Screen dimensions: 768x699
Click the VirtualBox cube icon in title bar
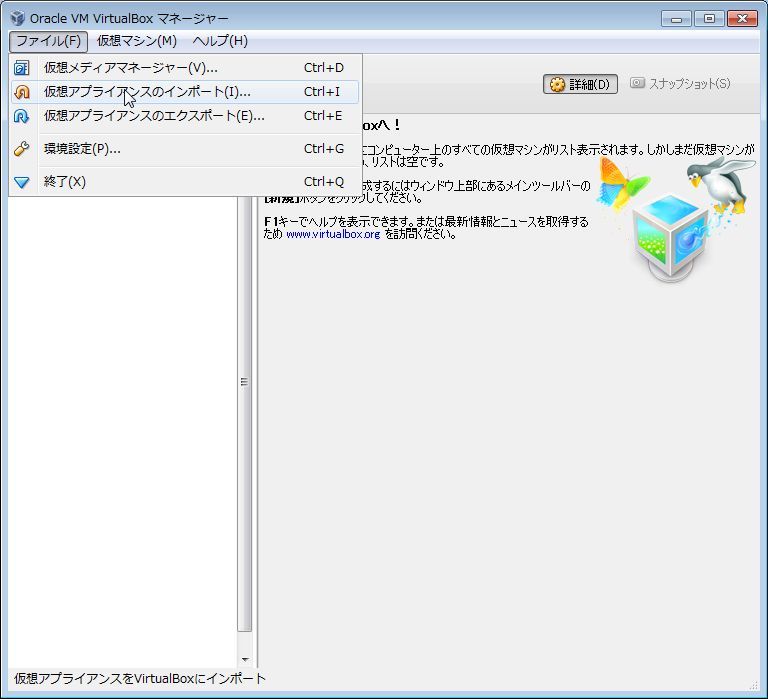tap(18, 18)
